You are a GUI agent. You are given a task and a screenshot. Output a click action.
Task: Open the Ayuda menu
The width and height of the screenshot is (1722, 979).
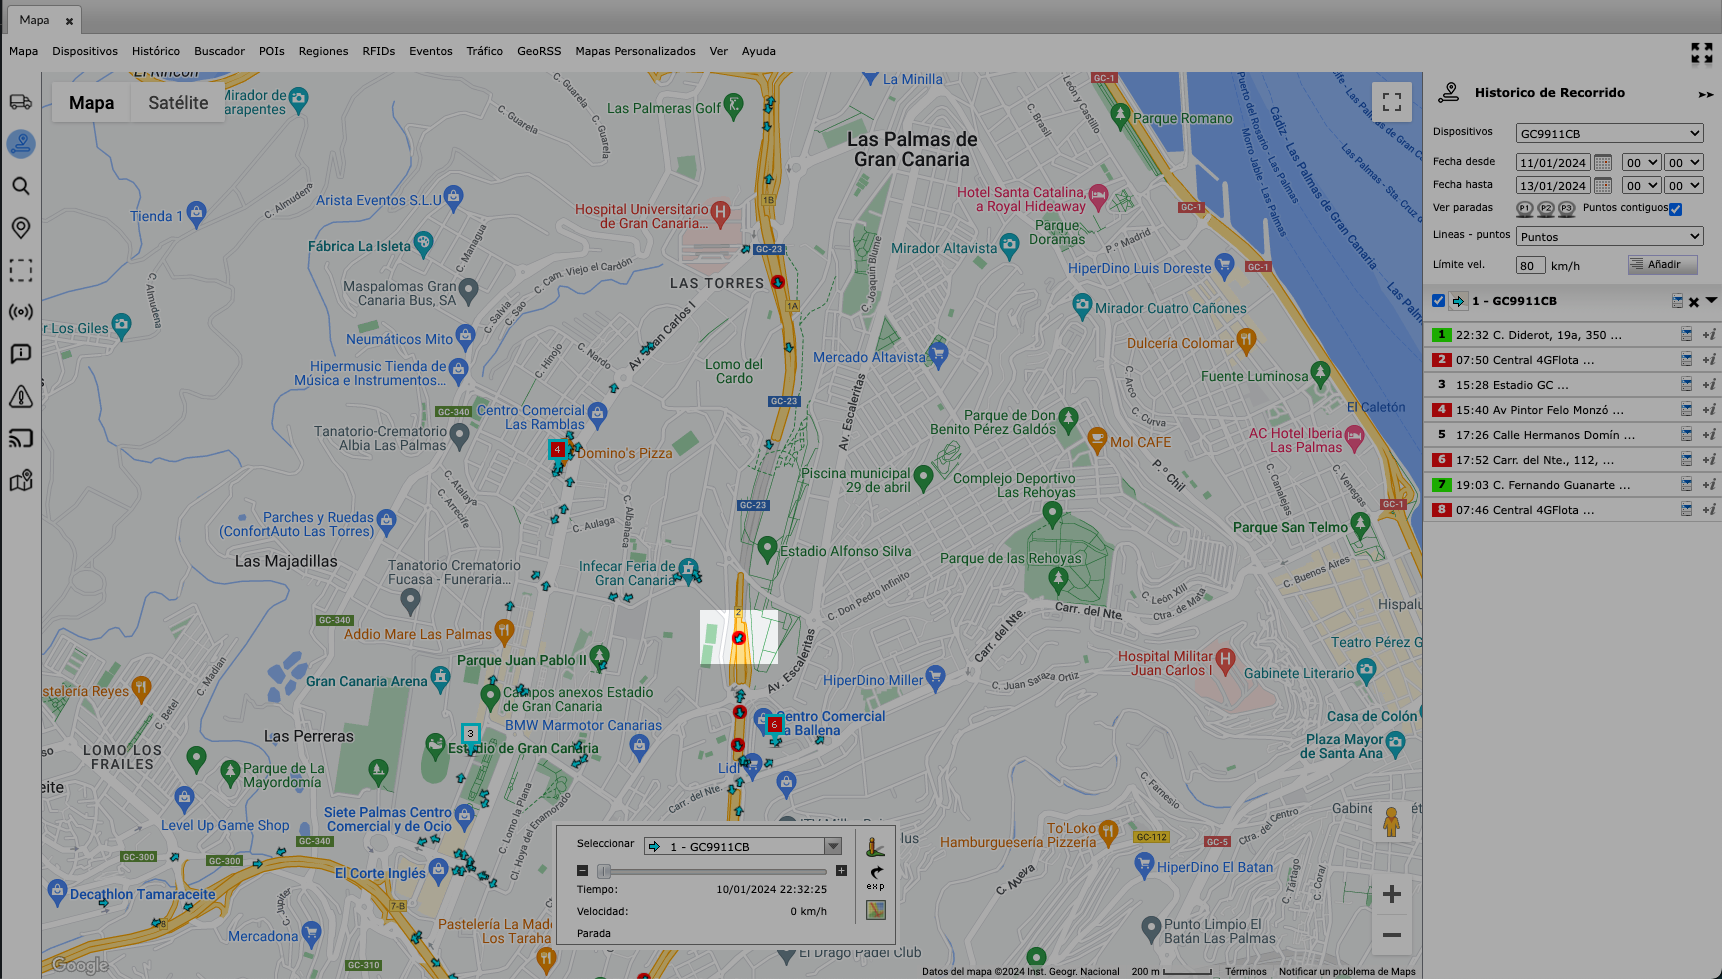[758, 51]
